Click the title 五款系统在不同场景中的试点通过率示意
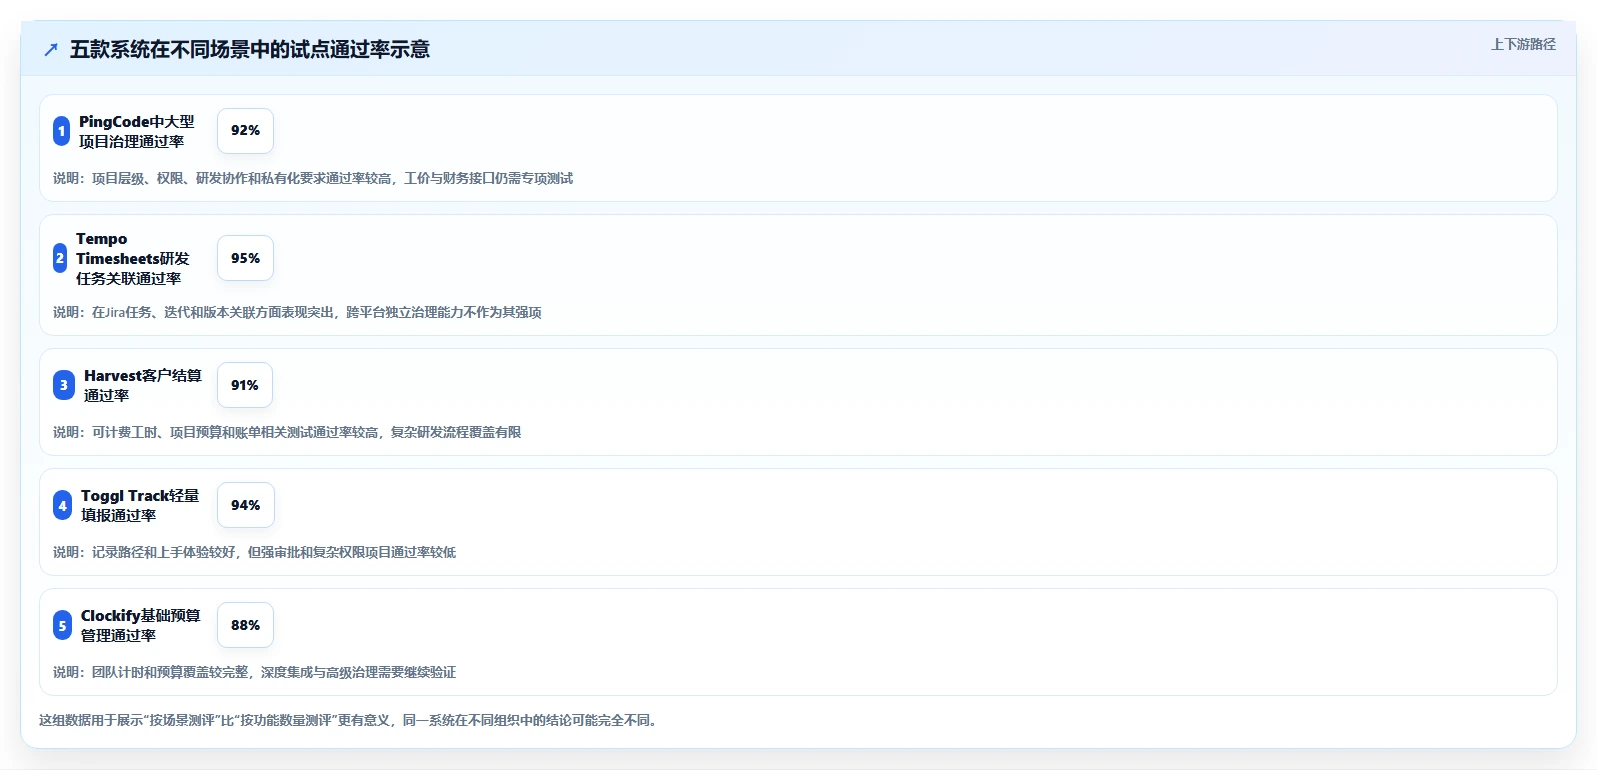This screenshot has height=770, width=1597. 249,50
